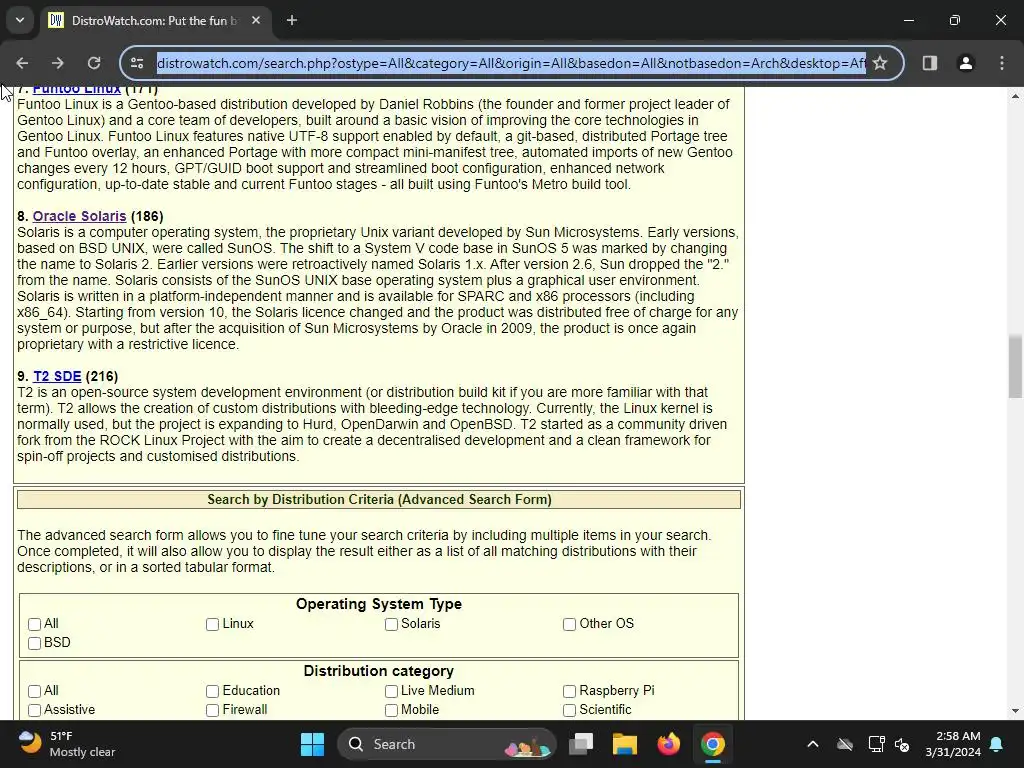Check the Firewall checkbox
1024x768 pixels.
[212, 710]
